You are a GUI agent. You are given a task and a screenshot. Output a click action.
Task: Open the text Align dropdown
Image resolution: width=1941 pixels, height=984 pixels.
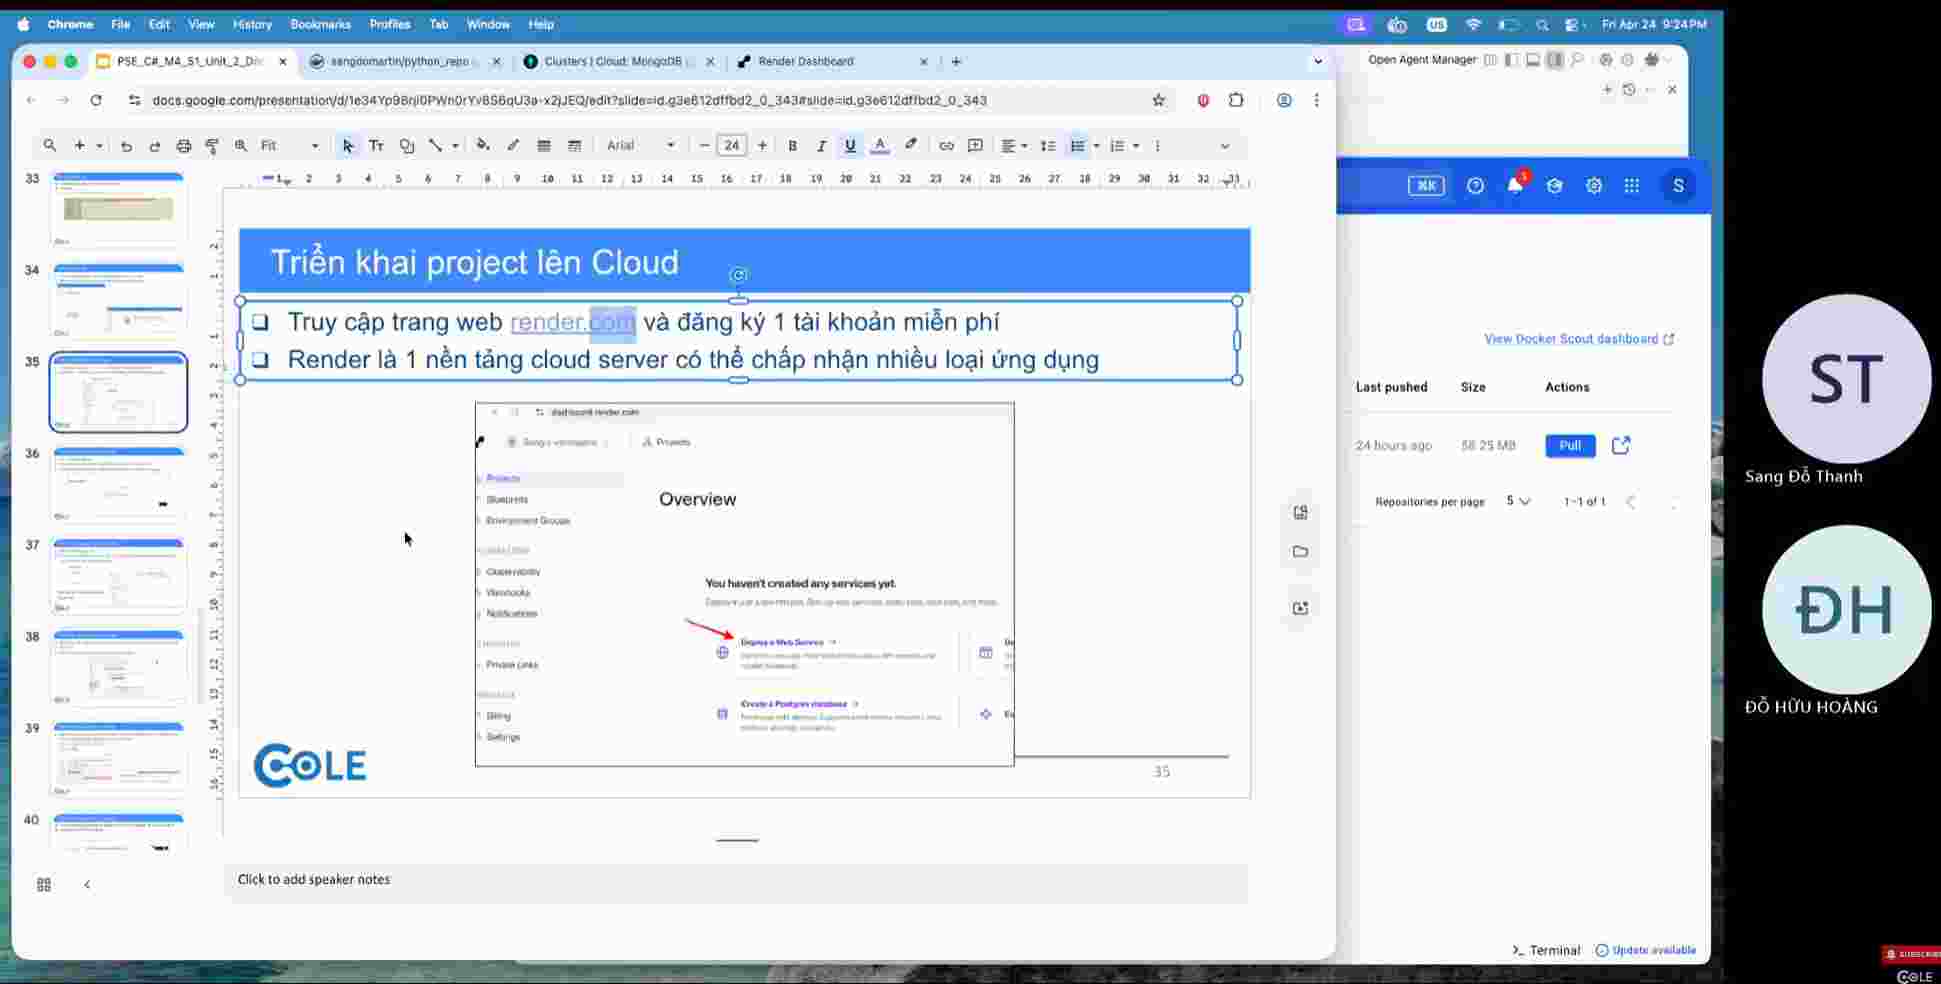point(1014,146)
